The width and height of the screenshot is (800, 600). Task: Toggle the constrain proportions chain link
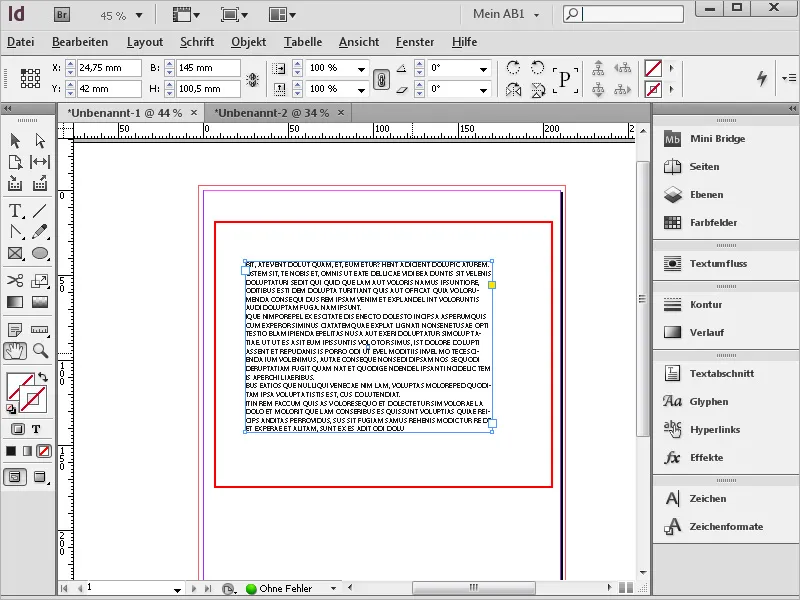[380, 79]
